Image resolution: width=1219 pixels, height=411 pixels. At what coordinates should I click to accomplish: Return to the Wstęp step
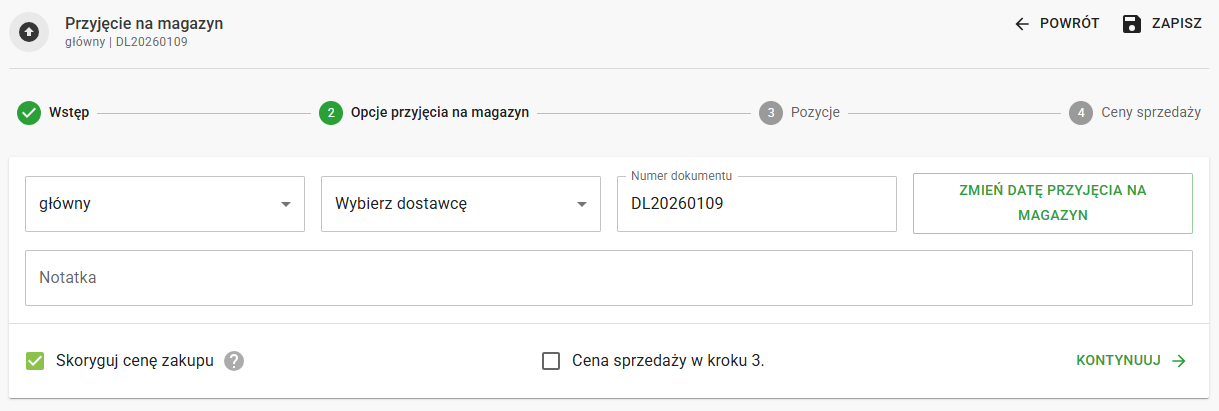pyautogui.click(x=69, y=113)
